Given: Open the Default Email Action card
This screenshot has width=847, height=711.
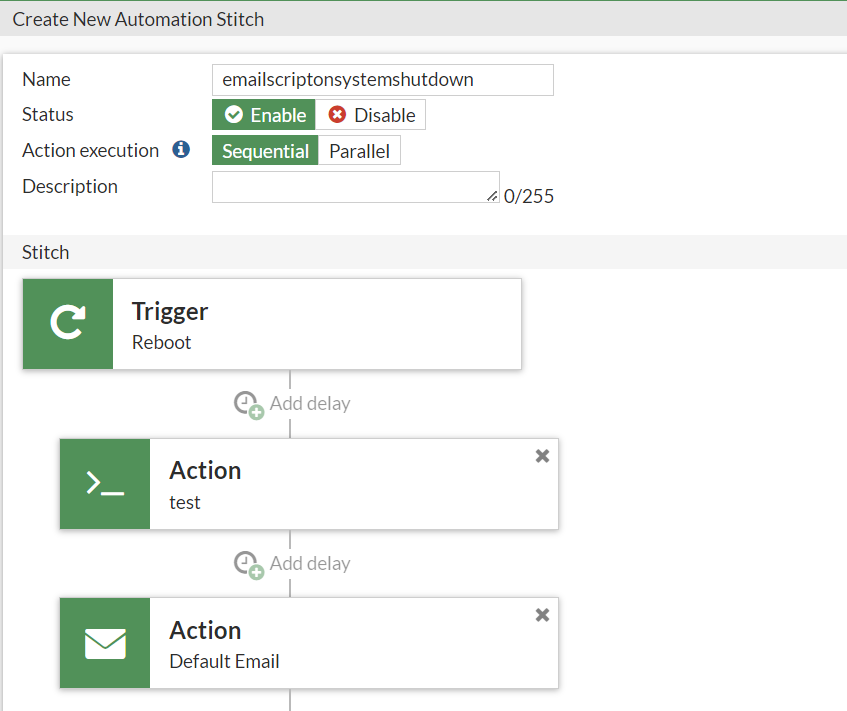Looking at the screenshot, I should coord(340,643).
